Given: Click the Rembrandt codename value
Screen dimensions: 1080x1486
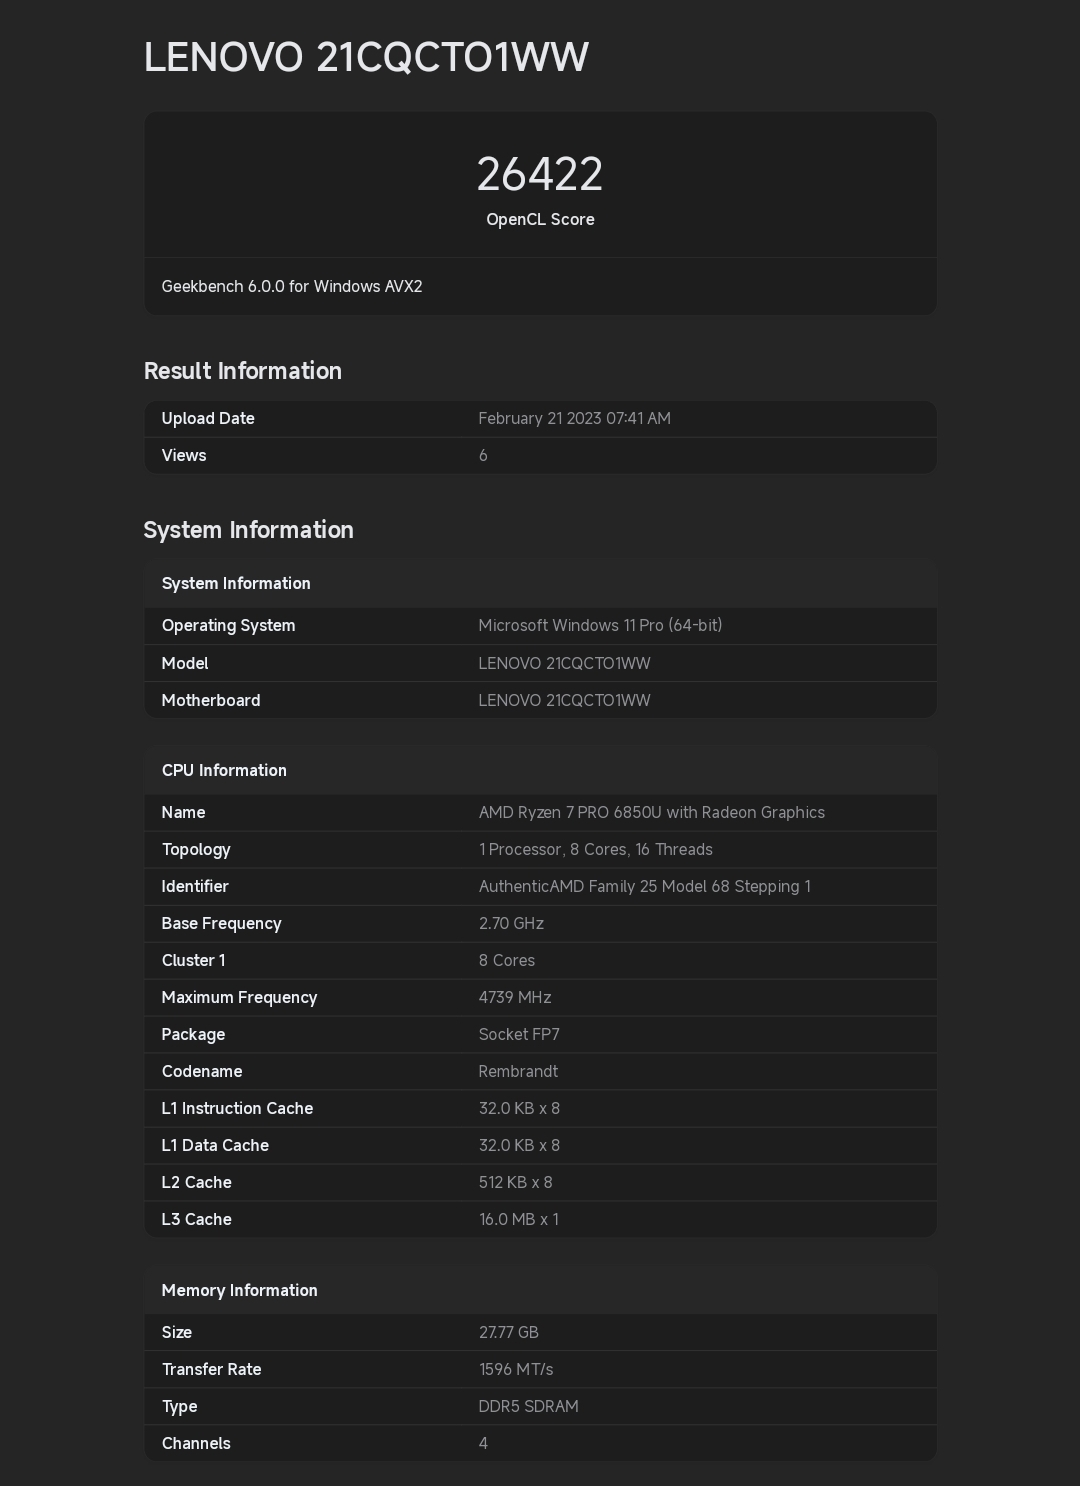Looking at the screenshot, I should pyautogui.click(x=518, y=1071).
